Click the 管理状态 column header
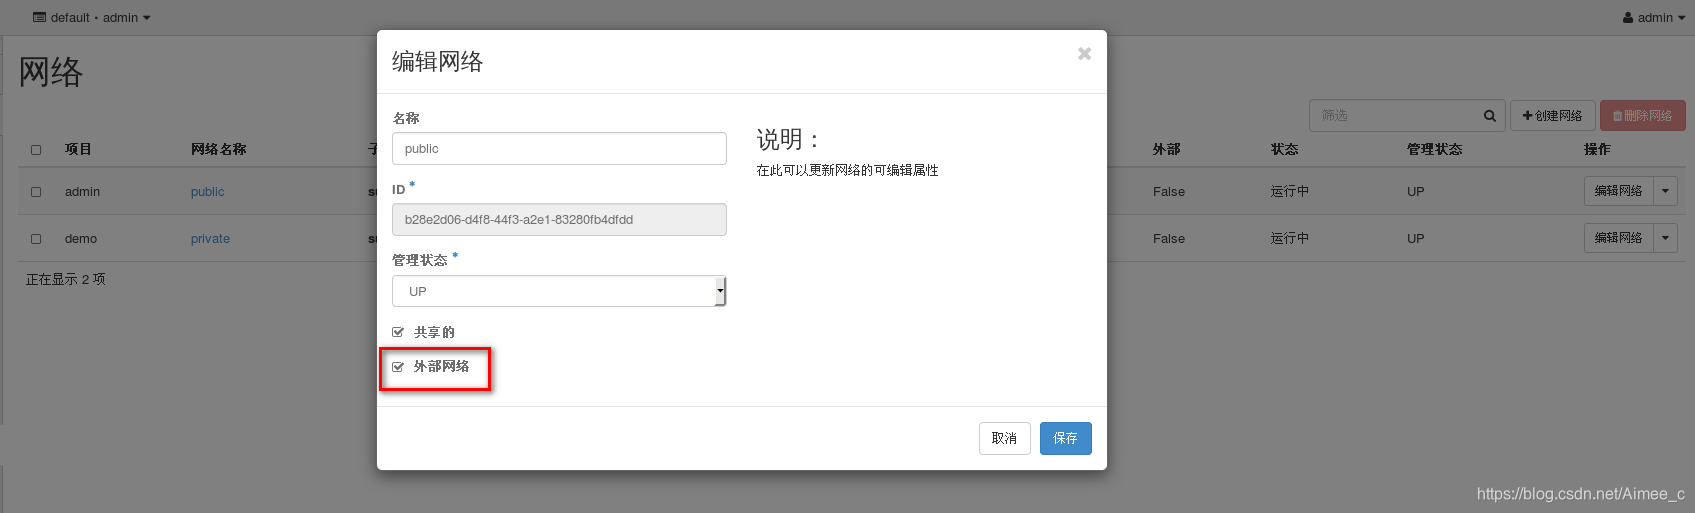This screenshot has height=513, width=1695. click(1434, 149)
